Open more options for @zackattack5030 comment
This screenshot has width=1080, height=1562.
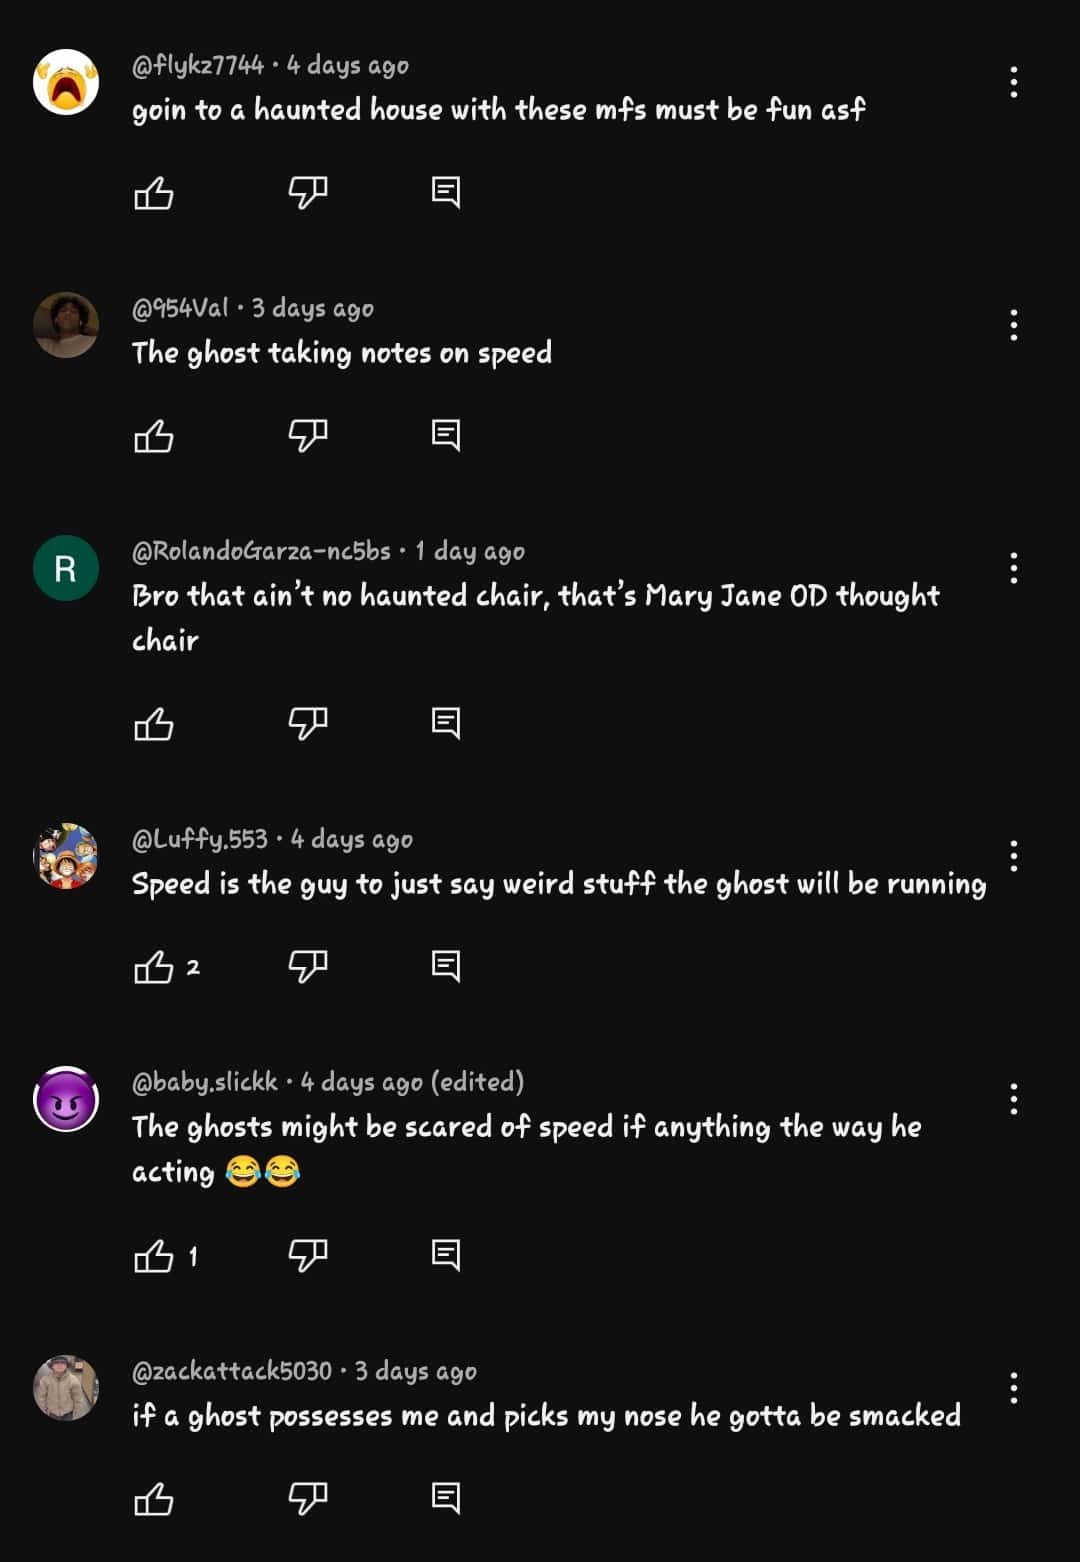click(x=1014, y=1388)
